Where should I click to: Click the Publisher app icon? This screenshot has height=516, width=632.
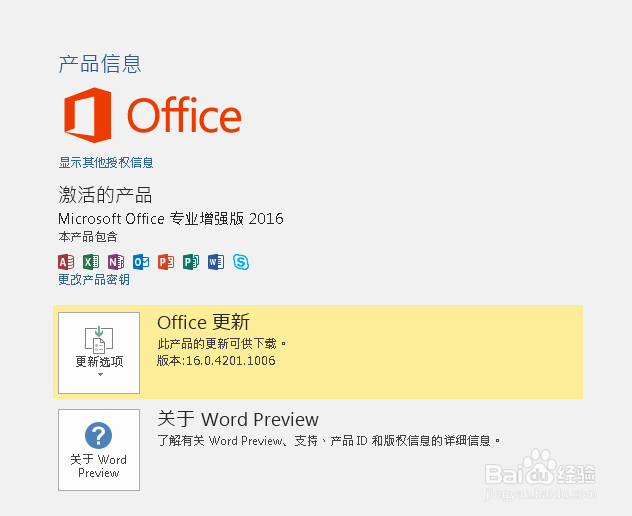point(191,262)
